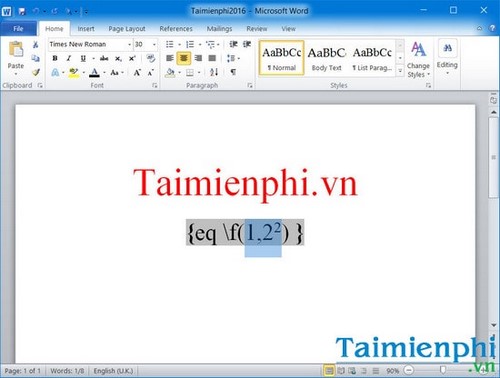
Task: Toggle Strikethrough formatting
Action: click(104, 58)
